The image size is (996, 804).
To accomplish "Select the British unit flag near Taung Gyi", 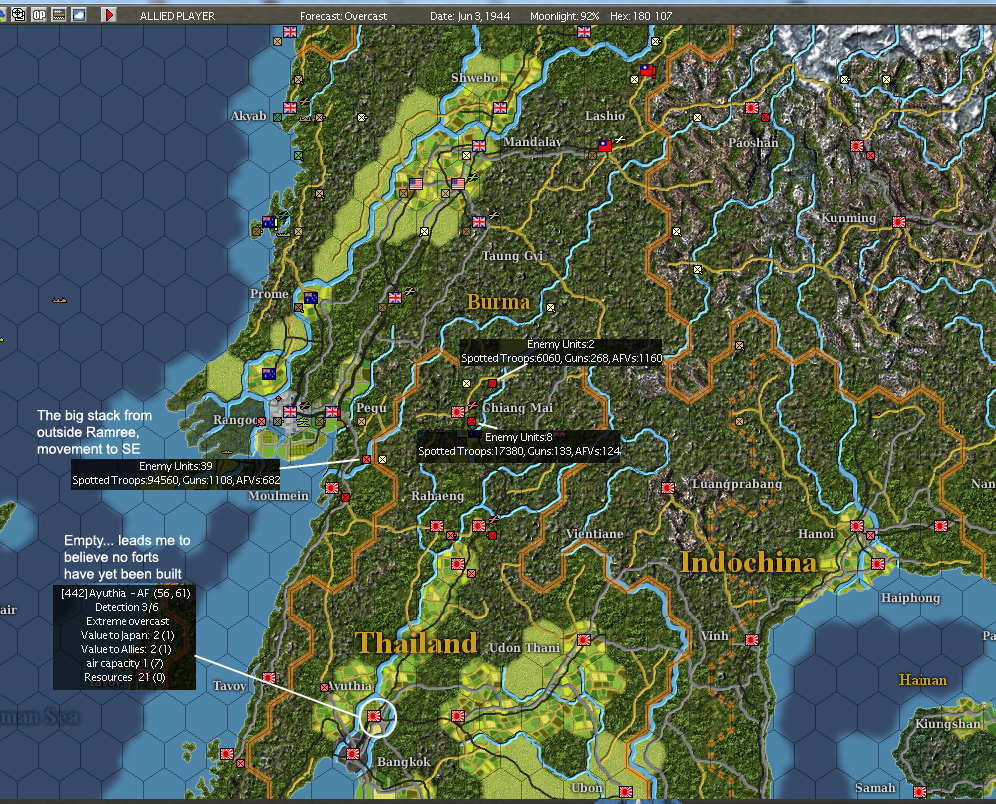I will [479, 222].
